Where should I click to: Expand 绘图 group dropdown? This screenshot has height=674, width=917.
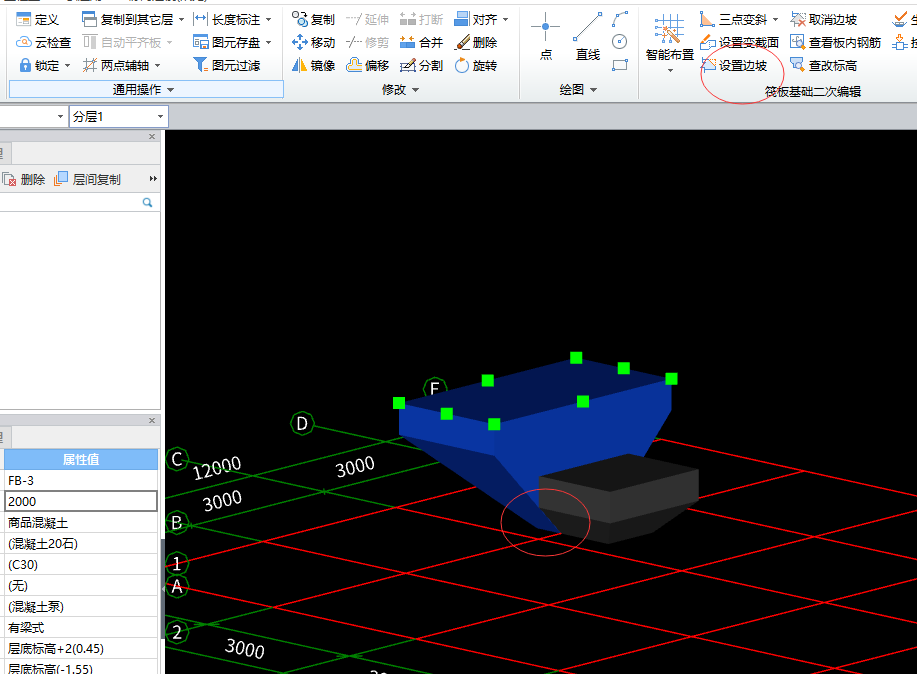(594, 90)
